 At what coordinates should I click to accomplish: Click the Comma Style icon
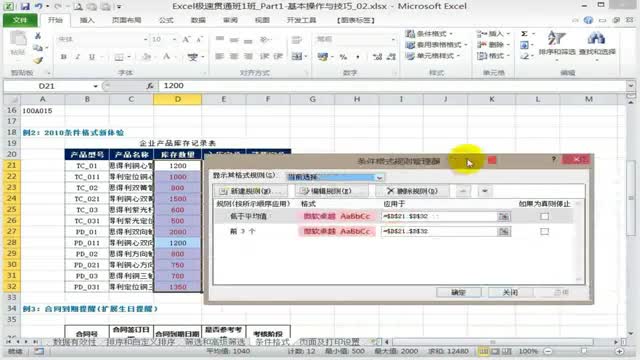pyautogui.click(x=358, y=57)
